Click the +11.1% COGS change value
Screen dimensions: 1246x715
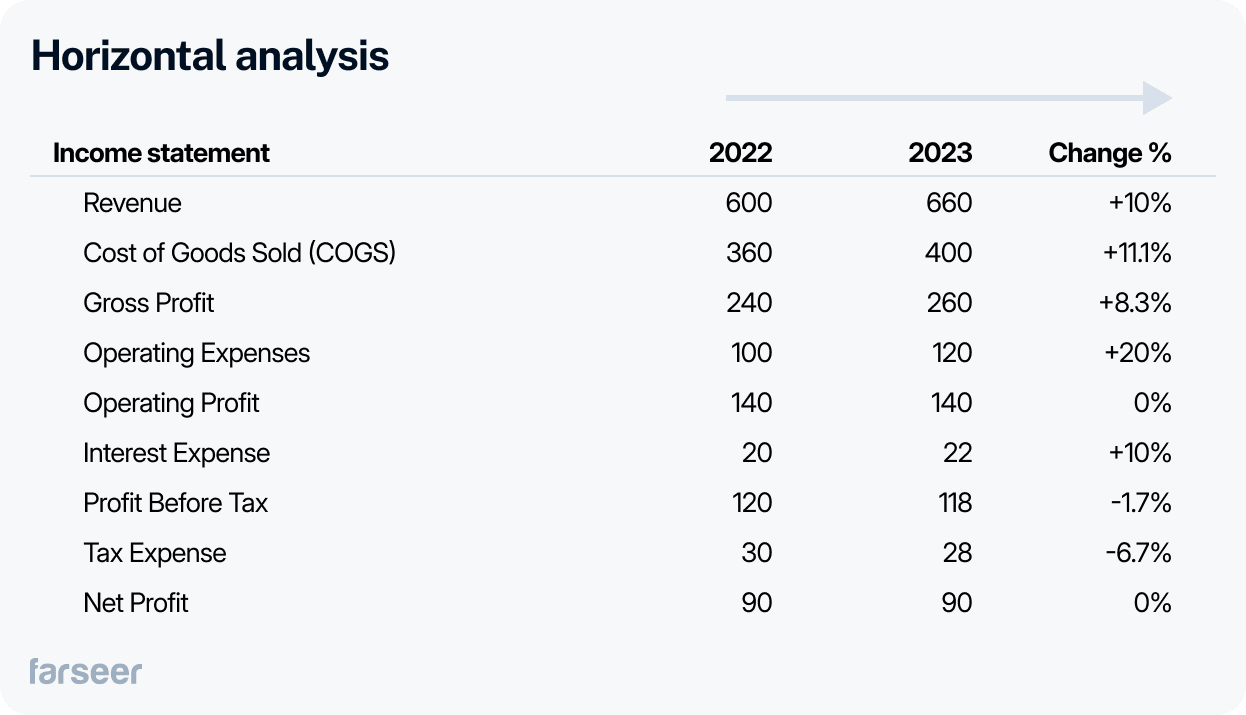coord(1137,253)
